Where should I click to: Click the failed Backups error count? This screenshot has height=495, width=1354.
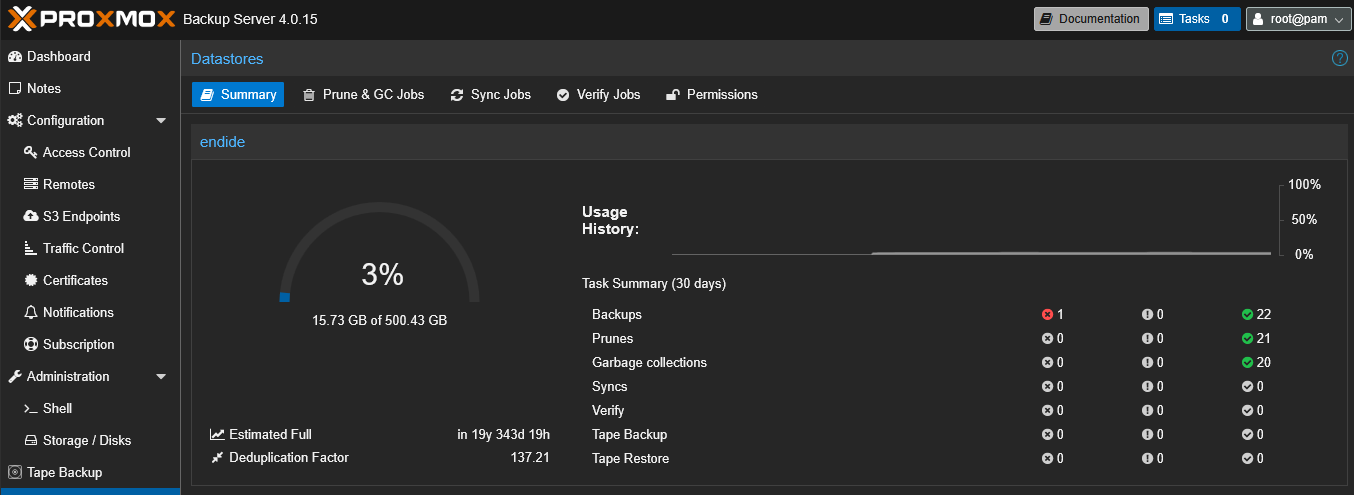tap(1052, 314)
